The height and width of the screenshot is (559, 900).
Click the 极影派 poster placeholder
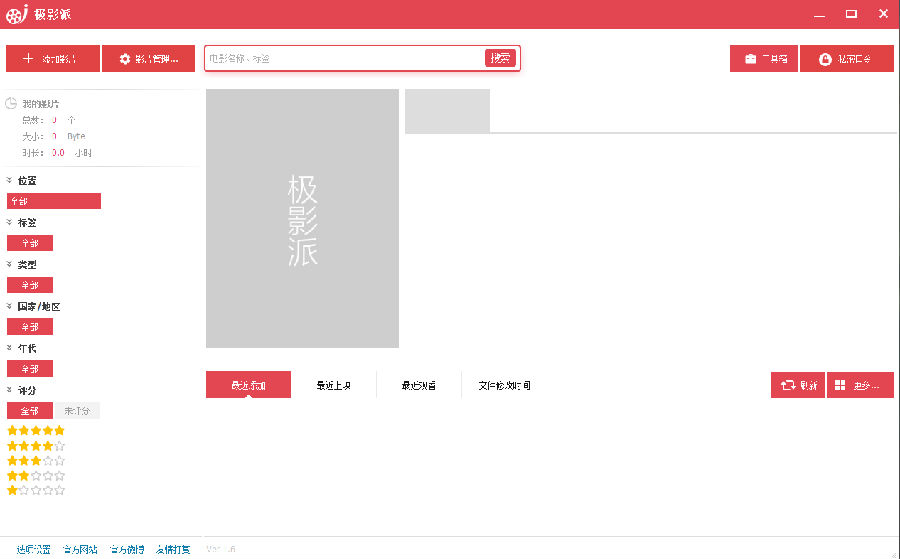(x=302, y=218)
